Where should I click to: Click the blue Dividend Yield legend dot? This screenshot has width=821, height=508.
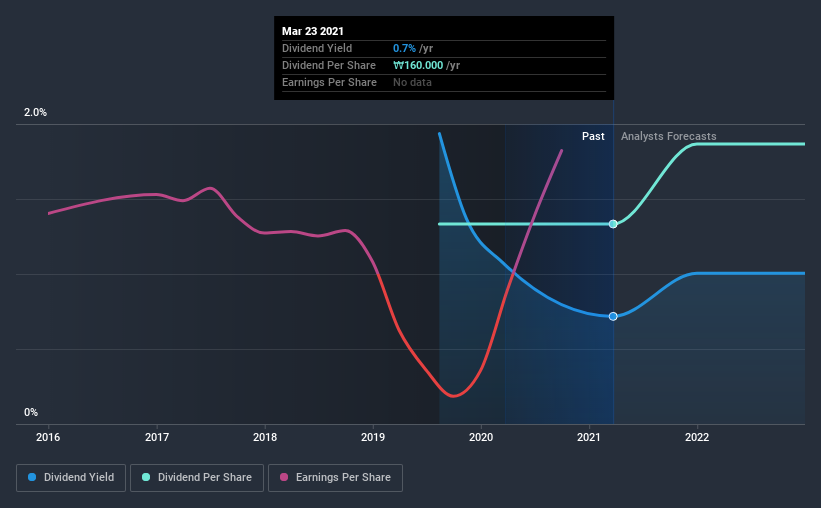pyautogui.click(x=32, y=477)
